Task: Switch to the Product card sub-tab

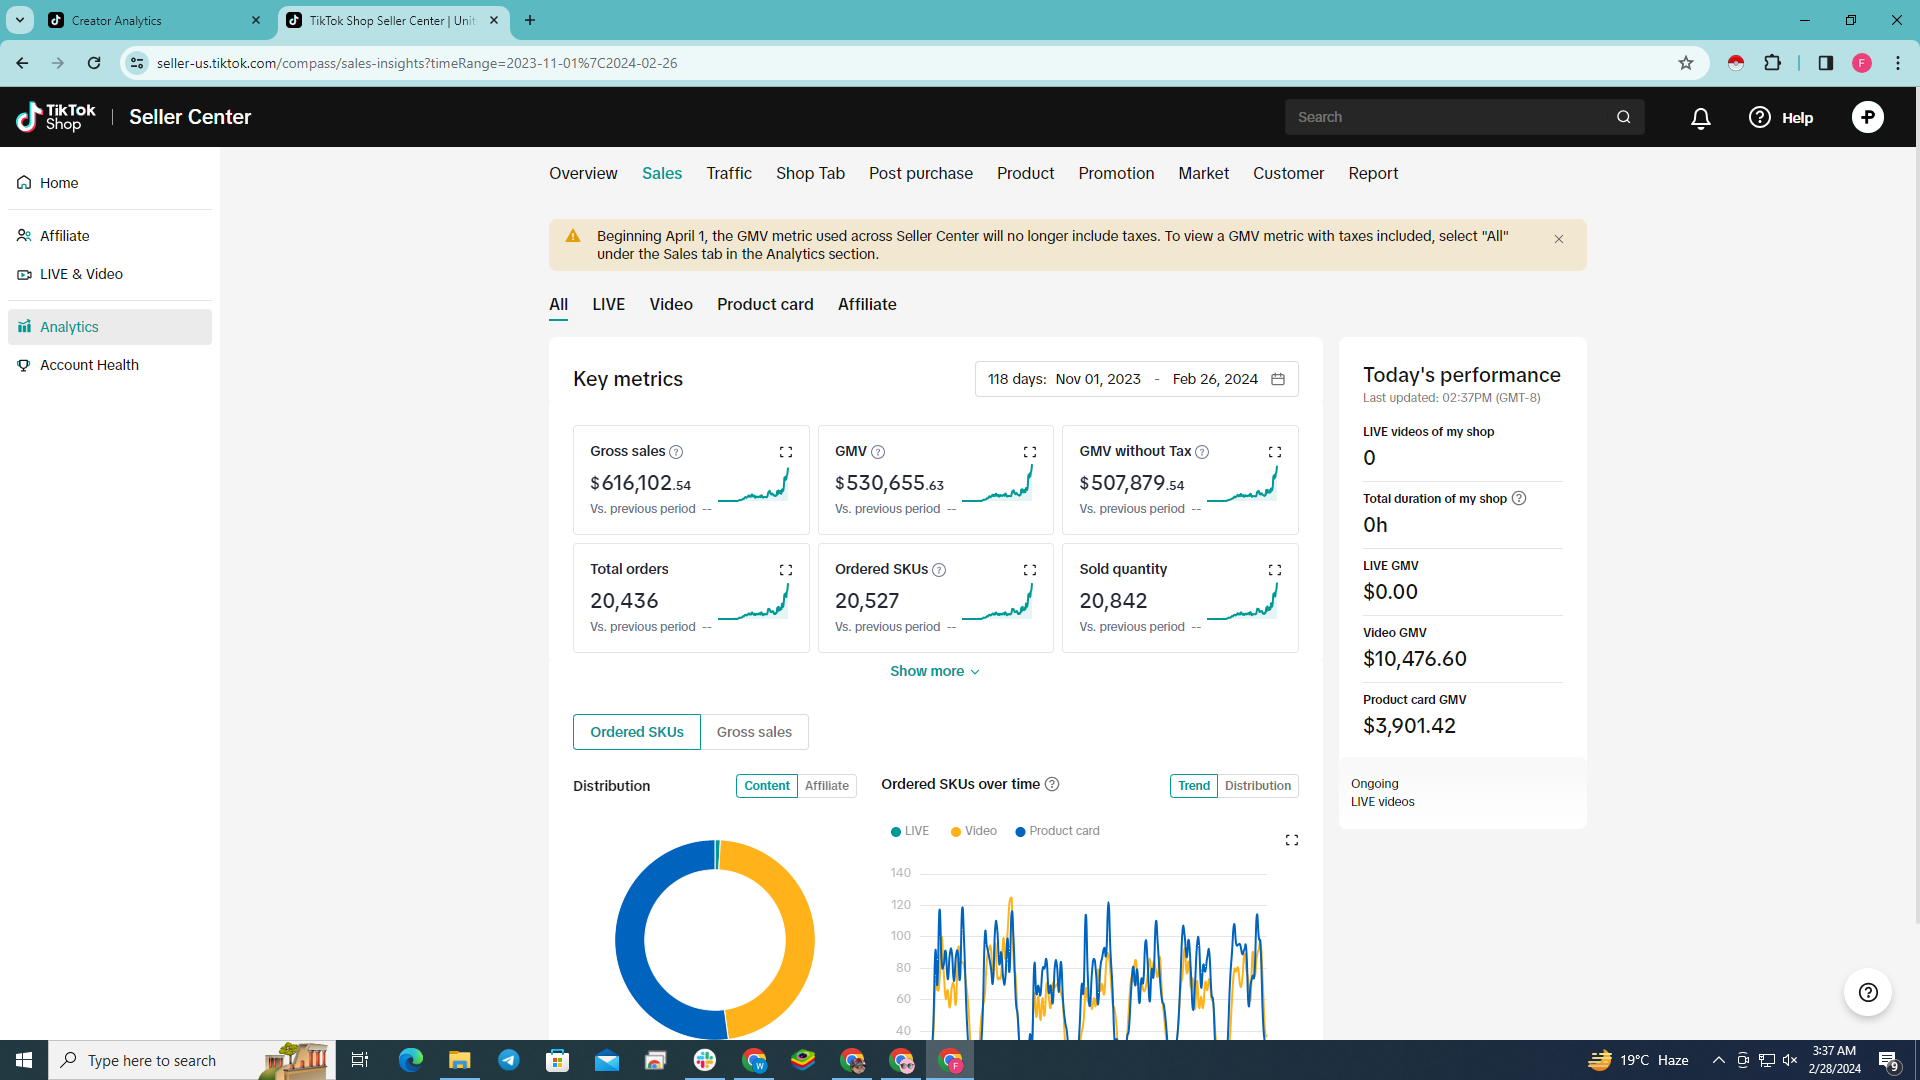Action: (x=764, y=304)
